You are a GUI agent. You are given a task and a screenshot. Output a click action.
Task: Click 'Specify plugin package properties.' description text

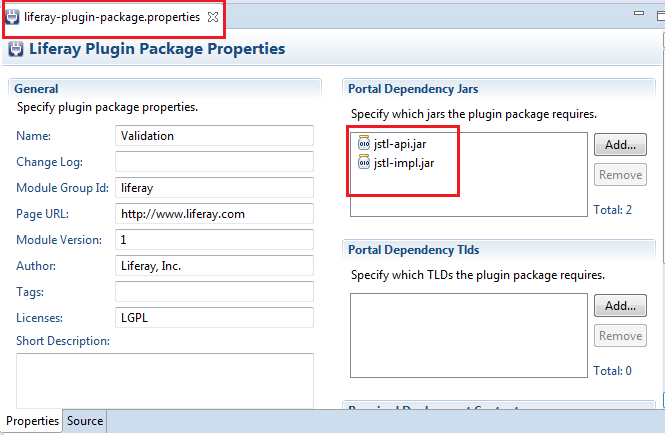click(107, 107)
